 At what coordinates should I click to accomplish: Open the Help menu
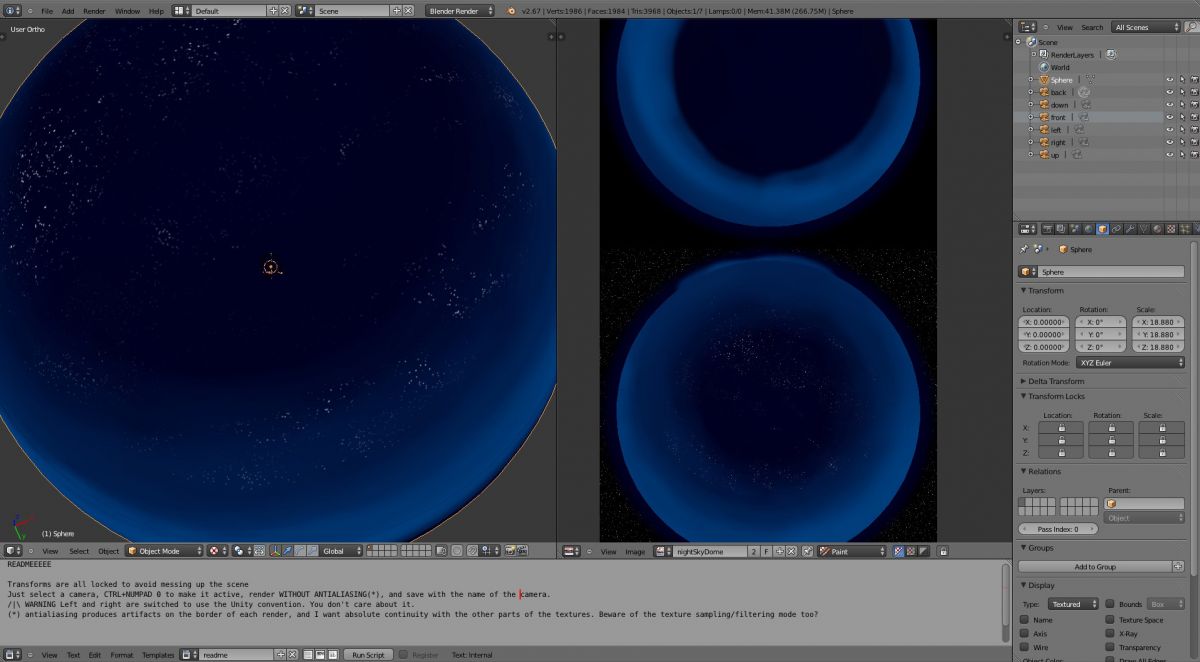156,10
